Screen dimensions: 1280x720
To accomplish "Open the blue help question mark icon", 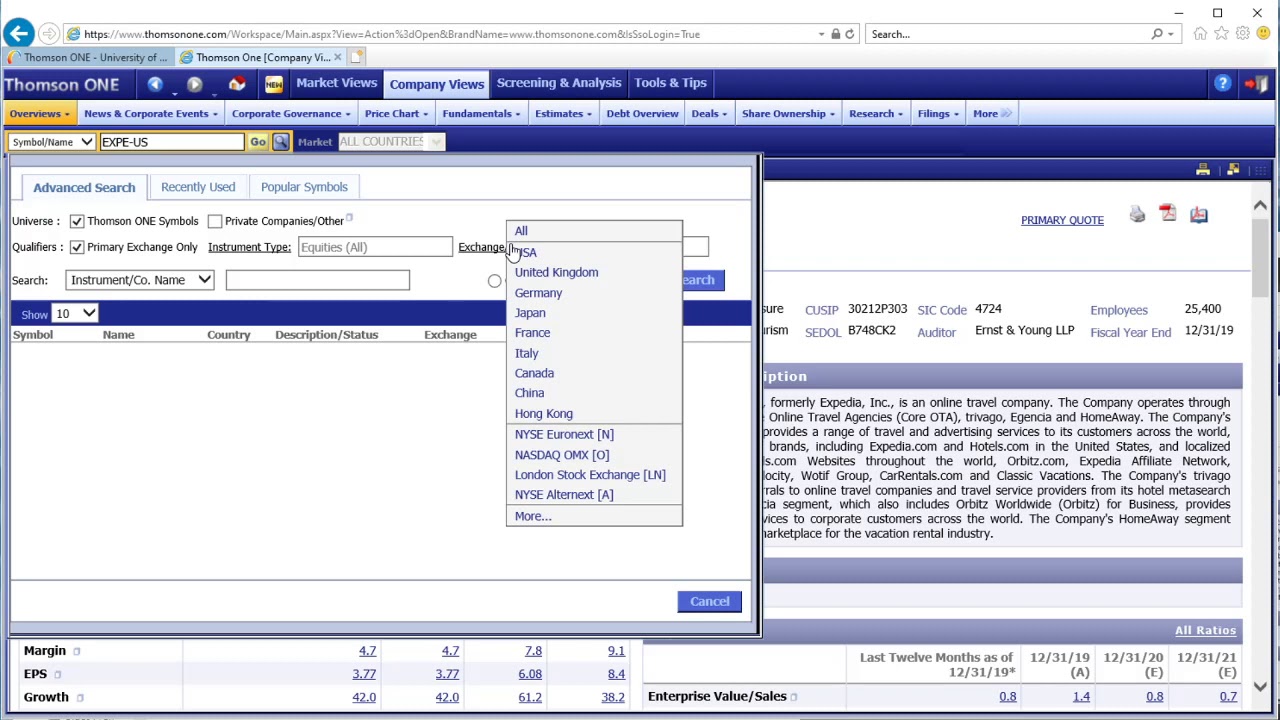I will pos(1223,84).
